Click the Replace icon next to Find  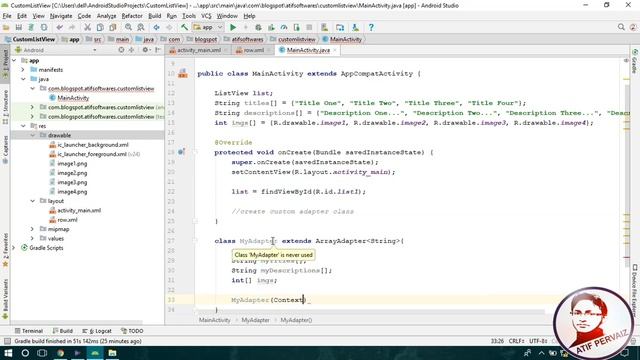tap(141, 27)
